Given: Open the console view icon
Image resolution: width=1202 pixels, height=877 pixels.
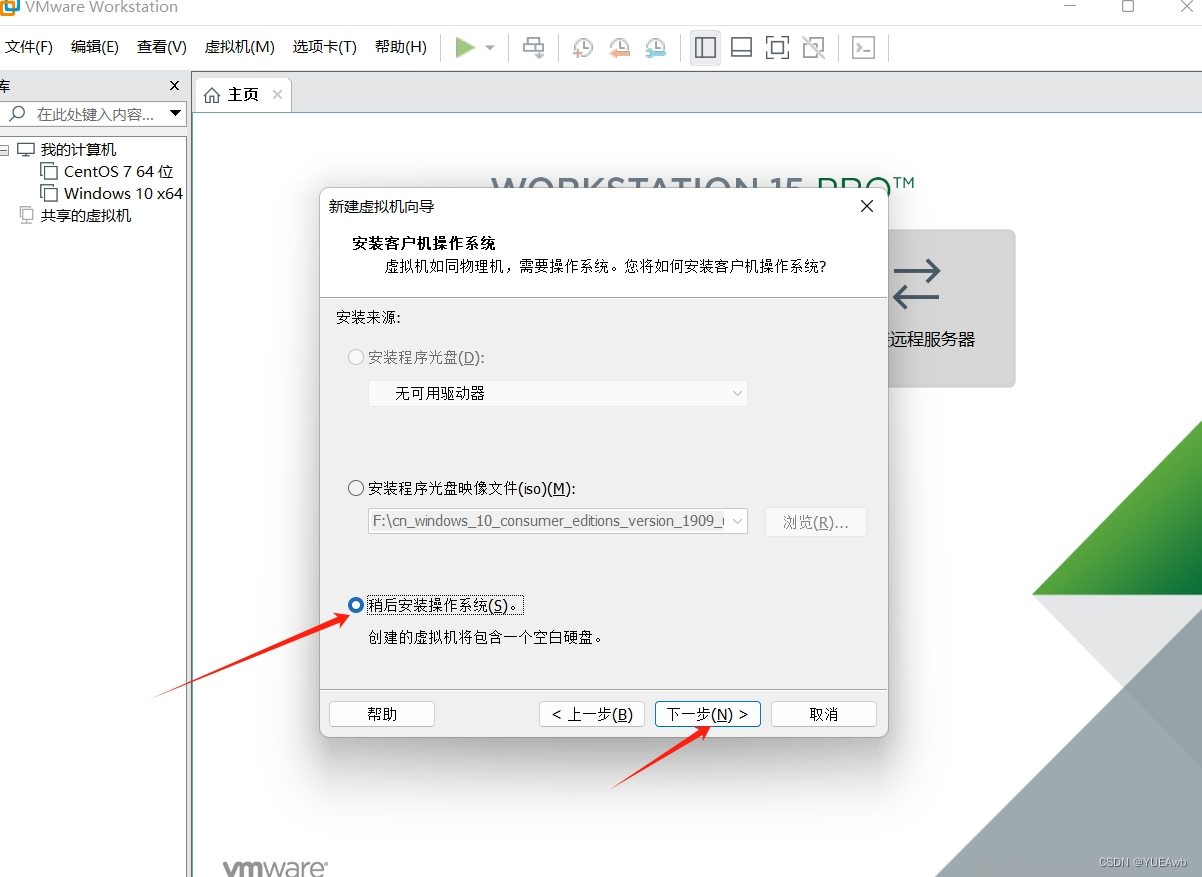Looking at the screenshot, I should tap(863, 47).
